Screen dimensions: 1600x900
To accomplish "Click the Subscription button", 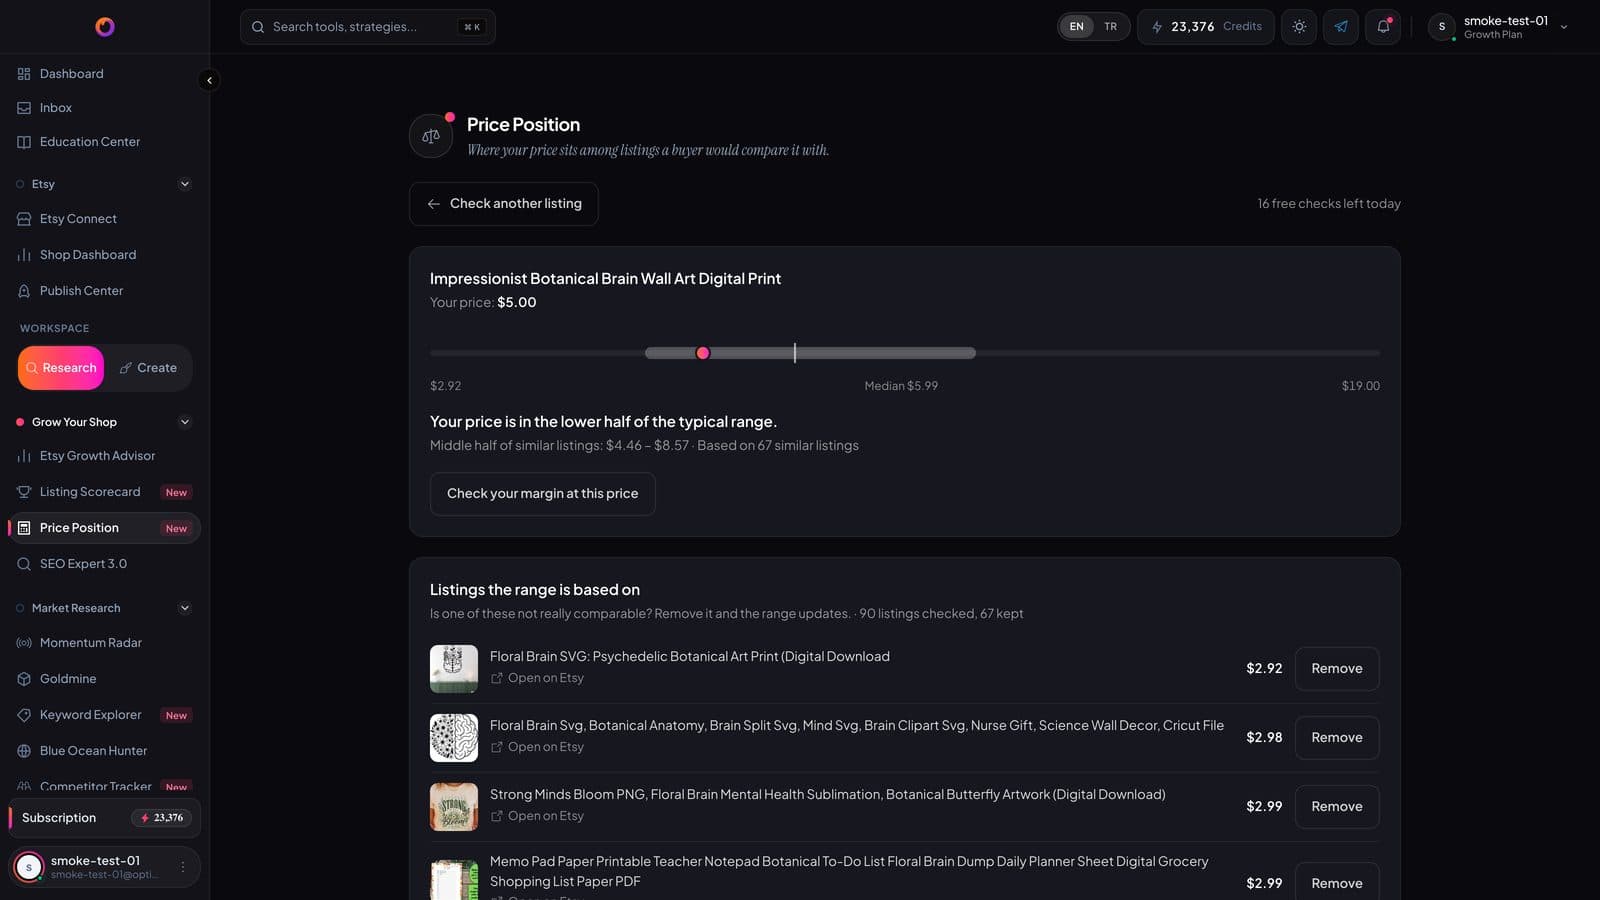I will click(x=104, y=818).
